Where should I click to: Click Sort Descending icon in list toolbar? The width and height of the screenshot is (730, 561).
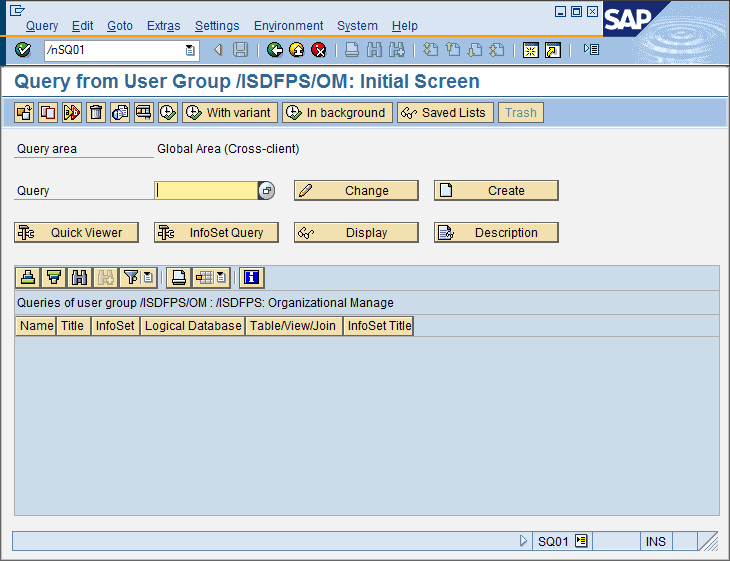(54, 277)
